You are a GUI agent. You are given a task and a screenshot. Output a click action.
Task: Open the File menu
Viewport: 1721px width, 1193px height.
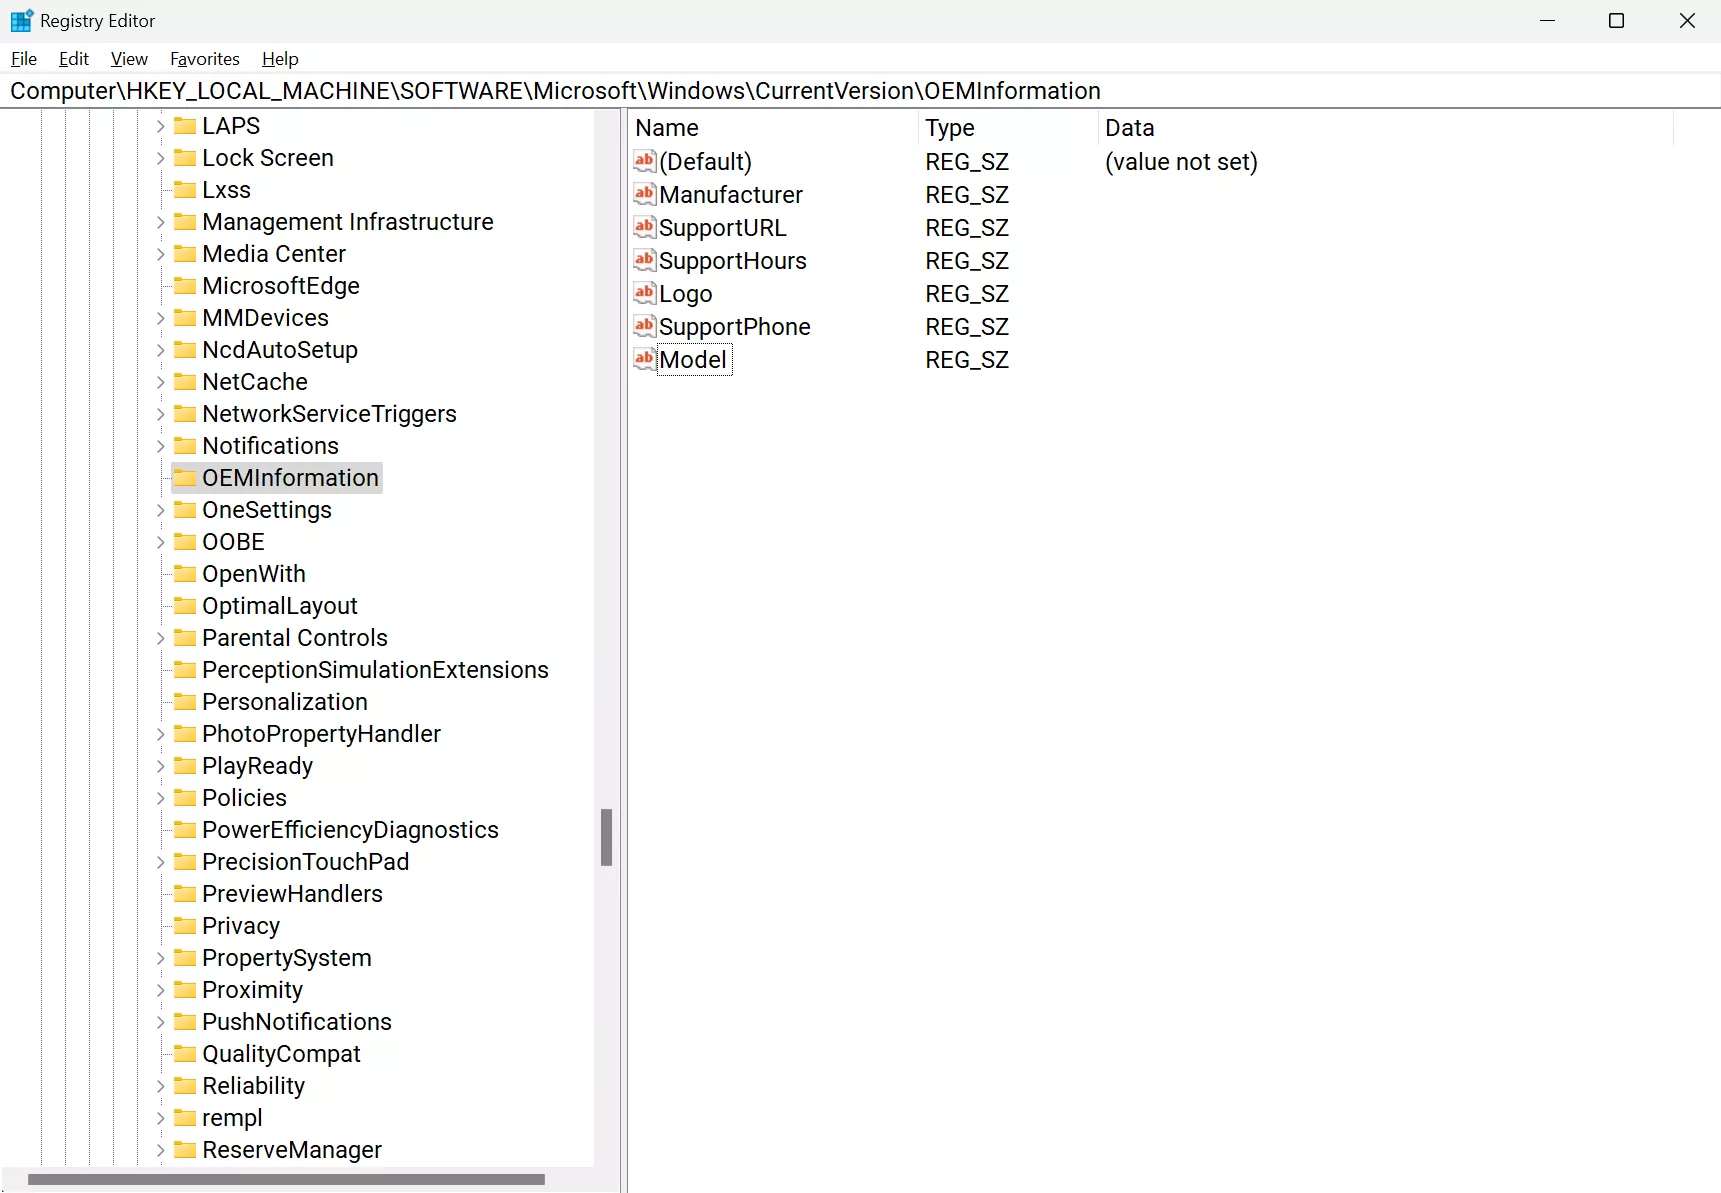[x=24, y=59]
